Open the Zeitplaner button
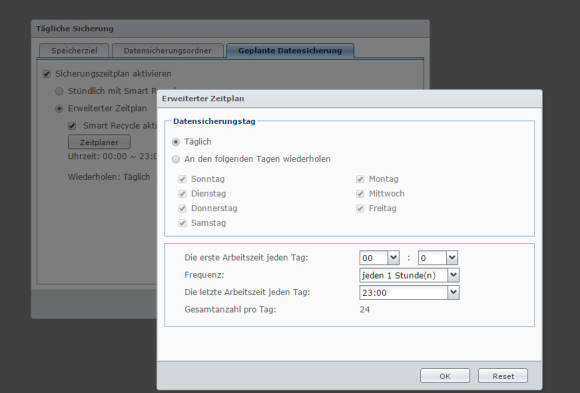 tap(99, 142)
